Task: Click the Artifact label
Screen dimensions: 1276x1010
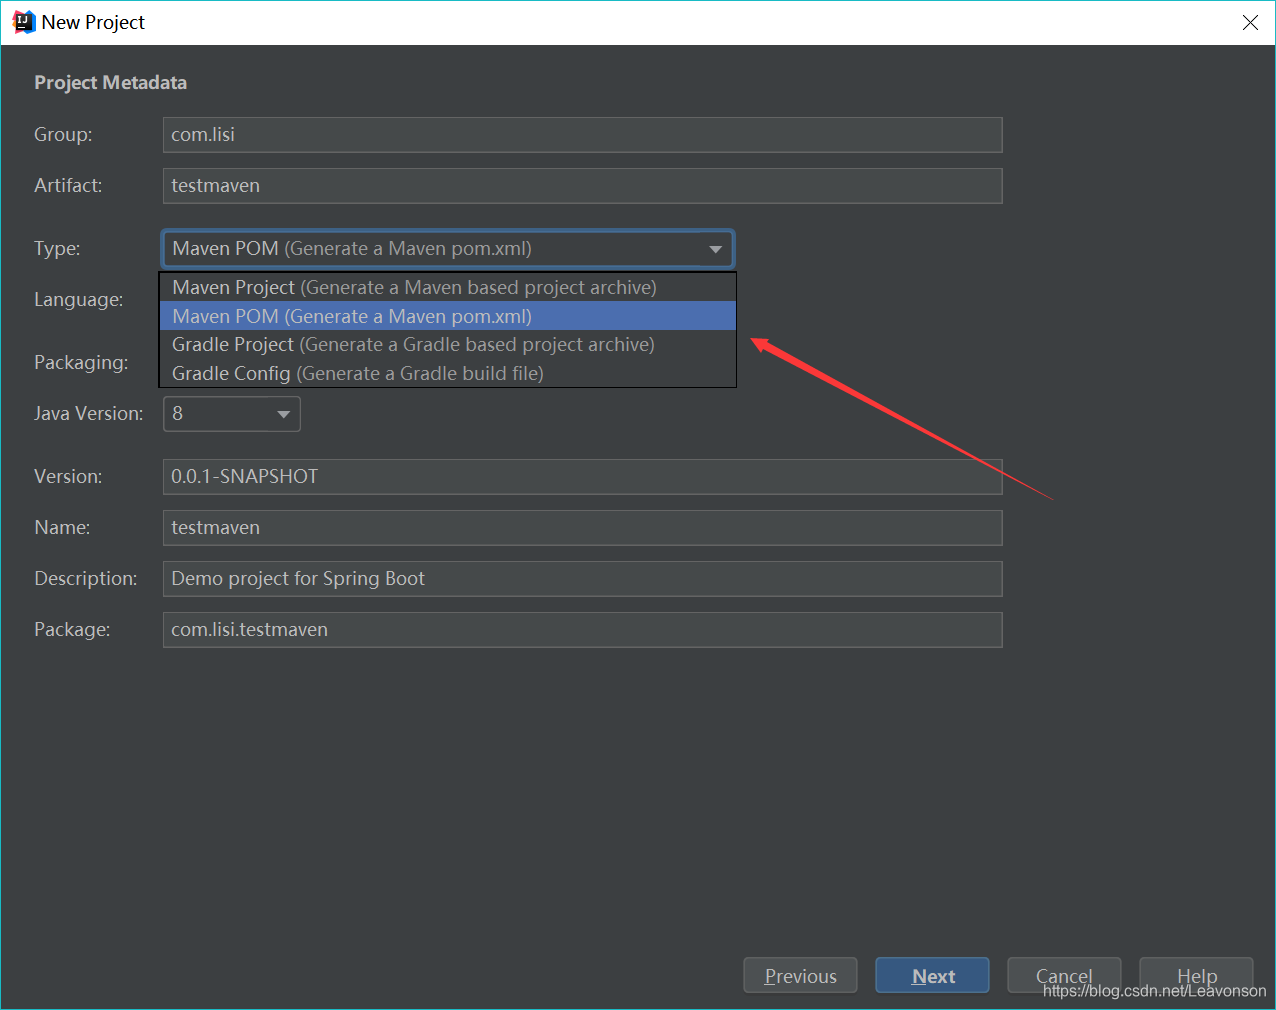Action: (68, 186)
